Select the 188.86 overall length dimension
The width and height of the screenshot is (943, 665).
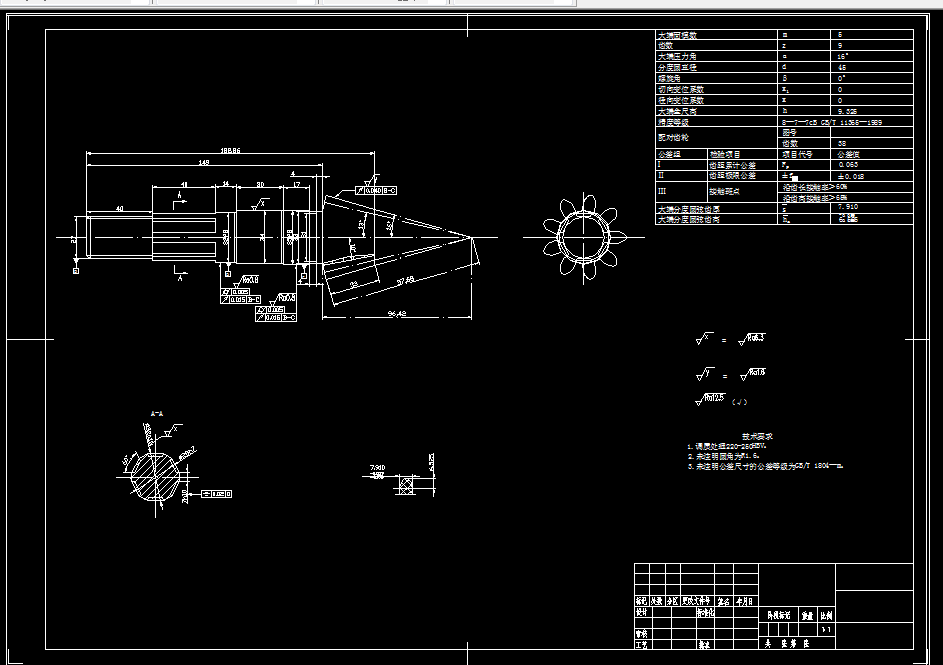click(230, 150)
